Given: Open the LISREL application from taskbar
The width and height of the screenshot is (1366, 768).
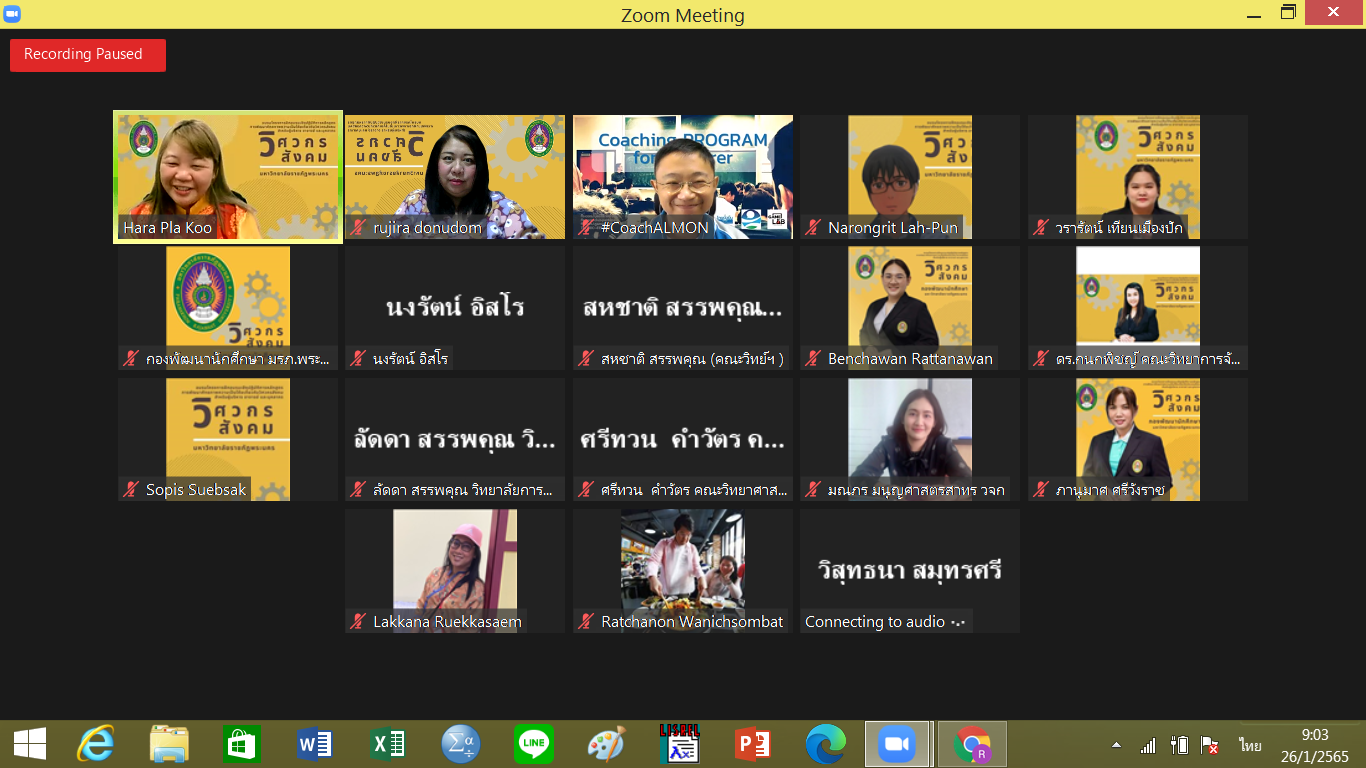Looking at the screenshot, I should [679, 744].
